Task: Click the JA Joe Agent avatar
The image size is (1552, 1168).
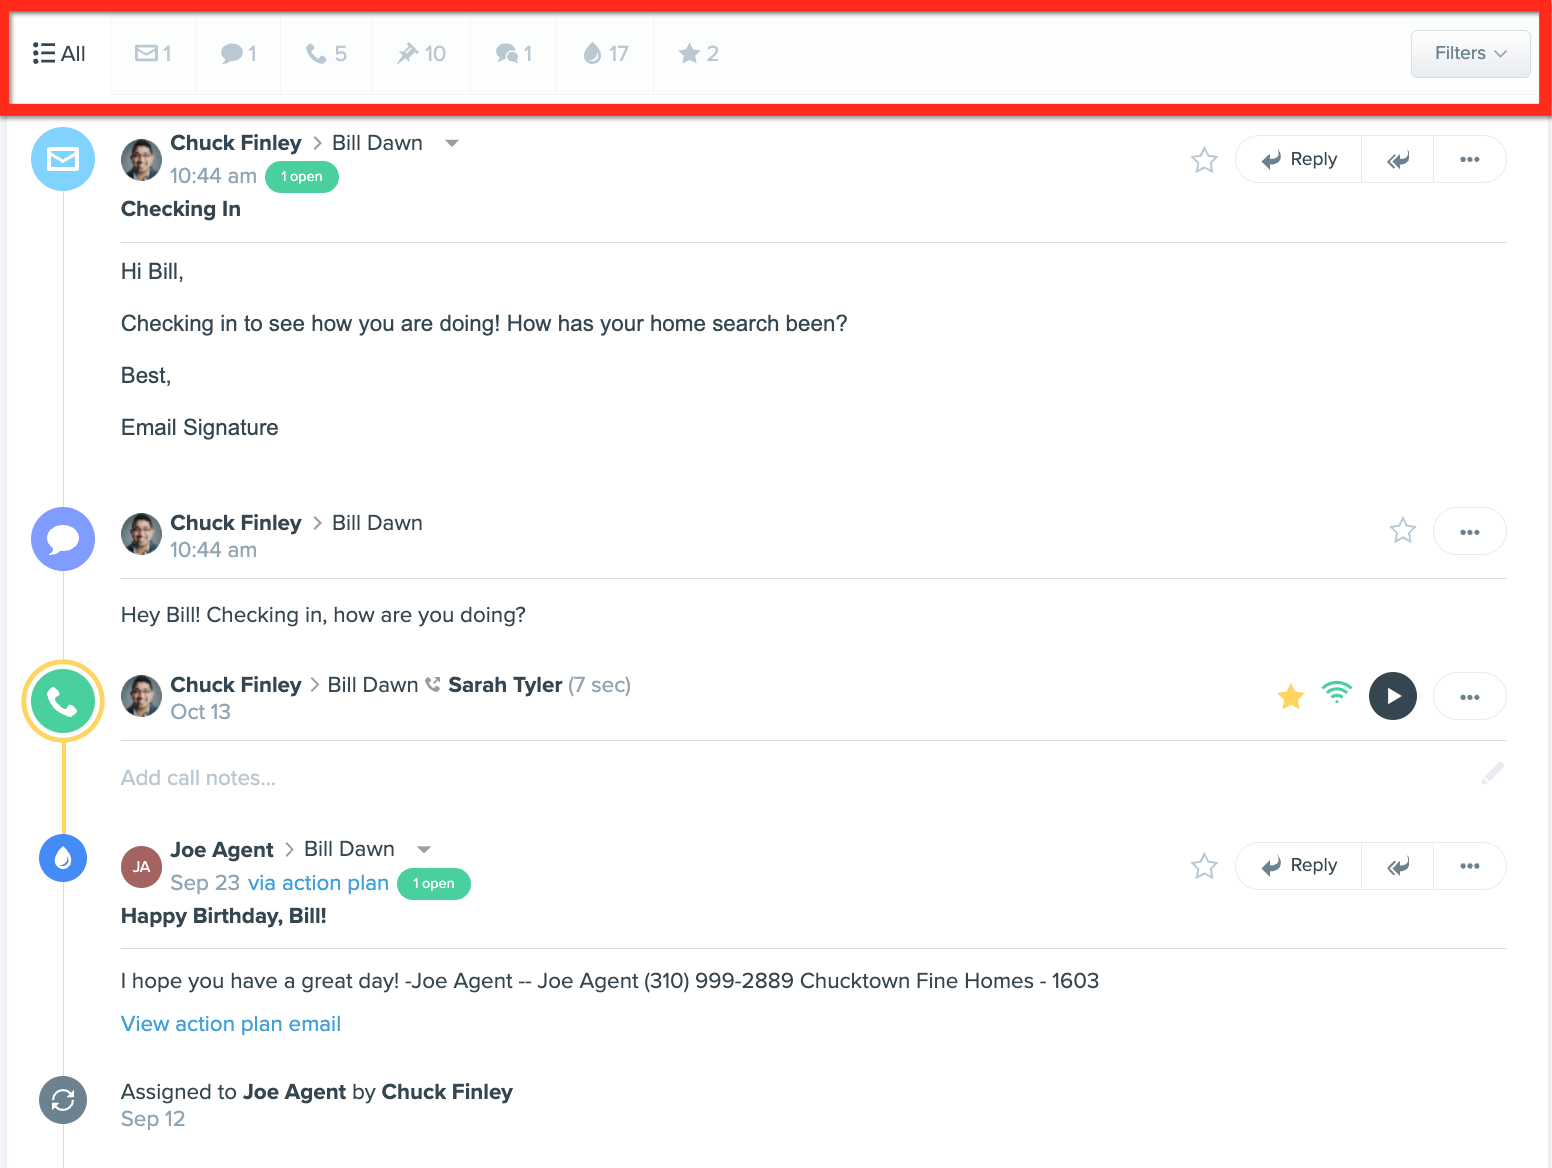Action: 141,866
